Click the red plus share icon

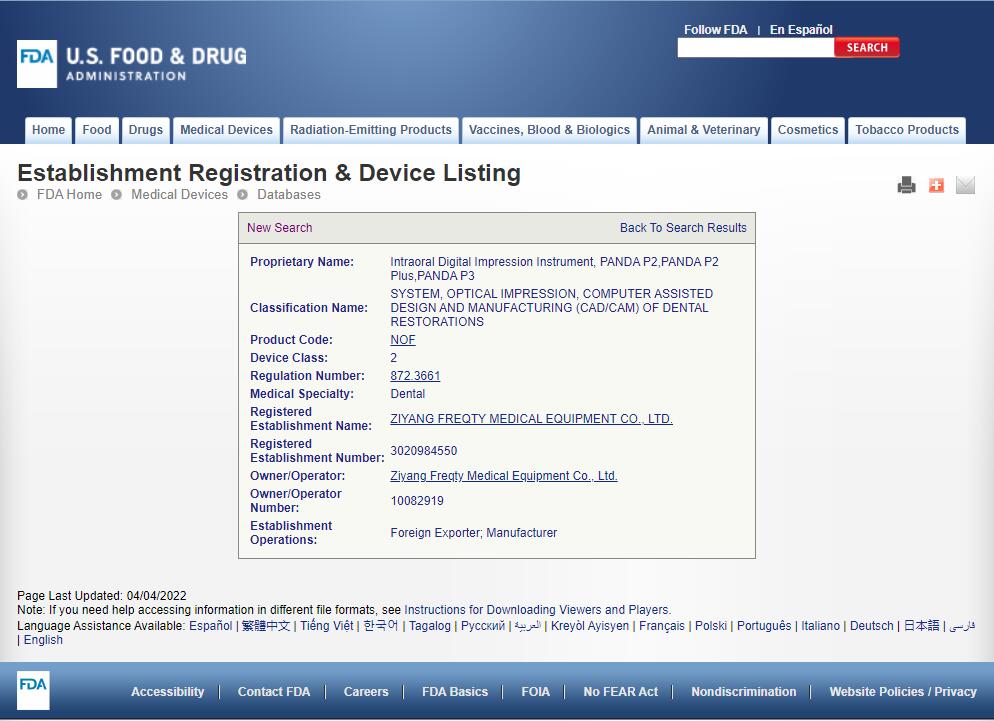[936, 185]
